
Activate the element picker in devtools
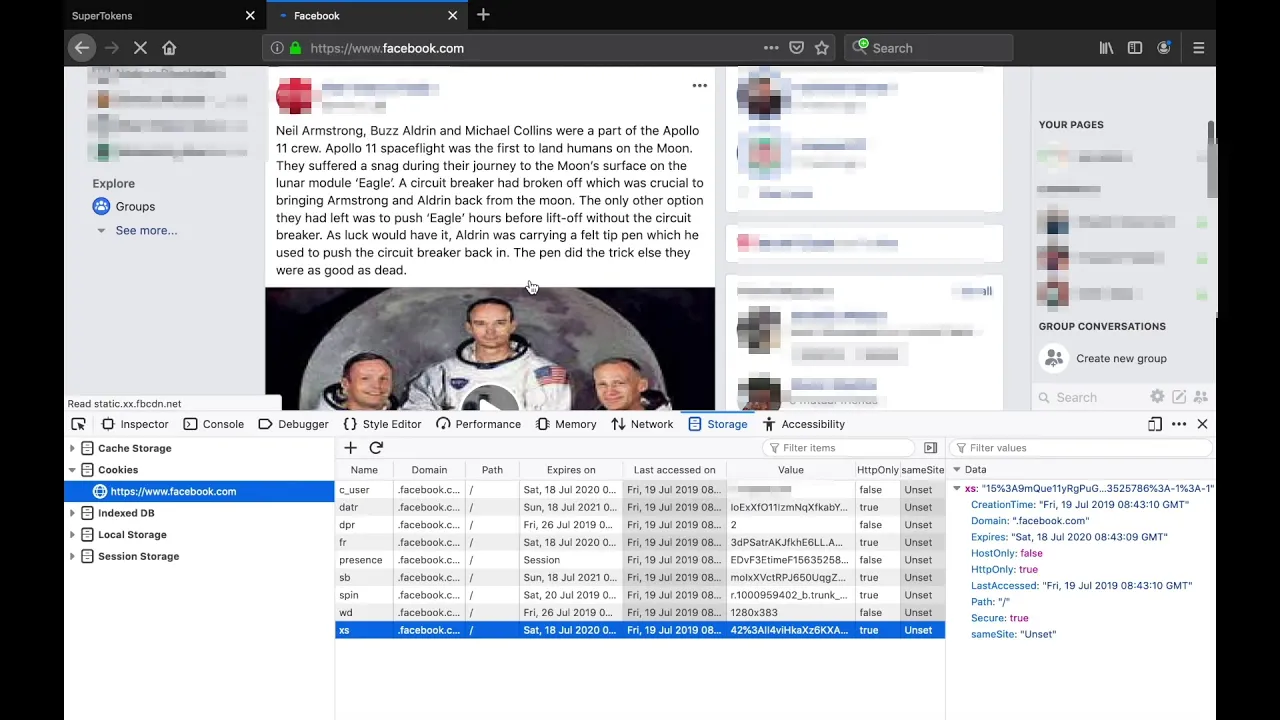78,424
